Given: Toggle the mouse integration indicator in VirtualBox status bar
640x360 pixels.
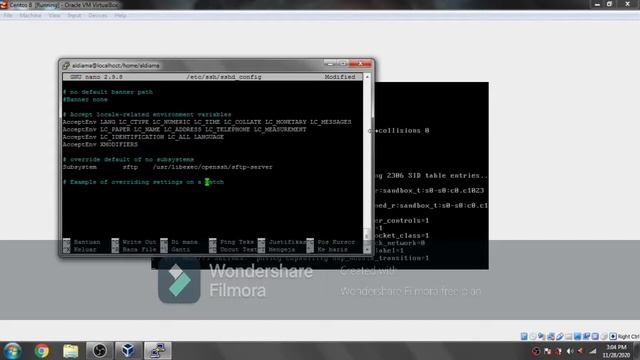Looking at the screenshot, I should tap(604, 336).
